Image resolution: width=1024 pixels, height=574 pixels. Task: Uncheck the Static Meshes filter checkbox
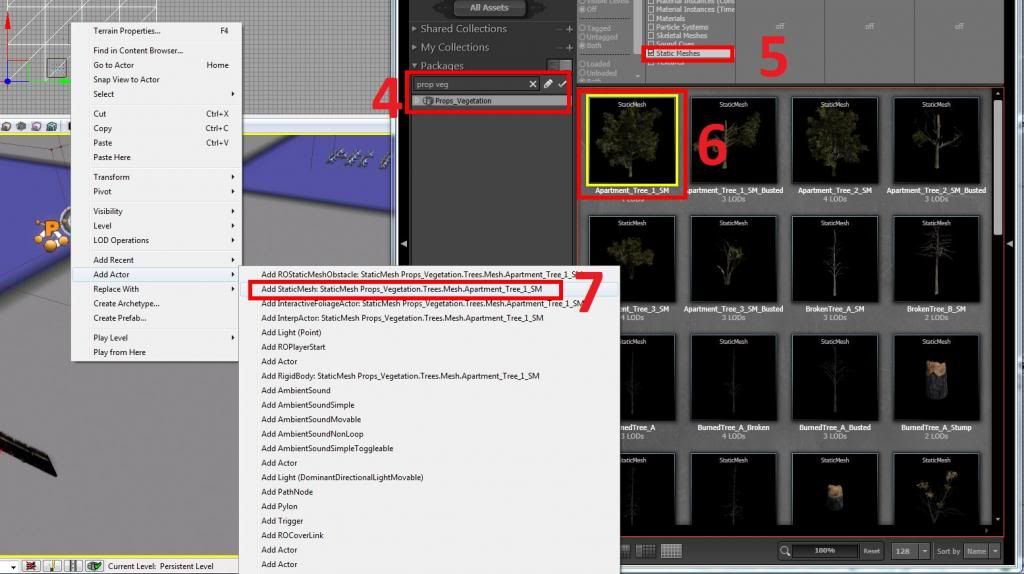(x=652, y=53)
